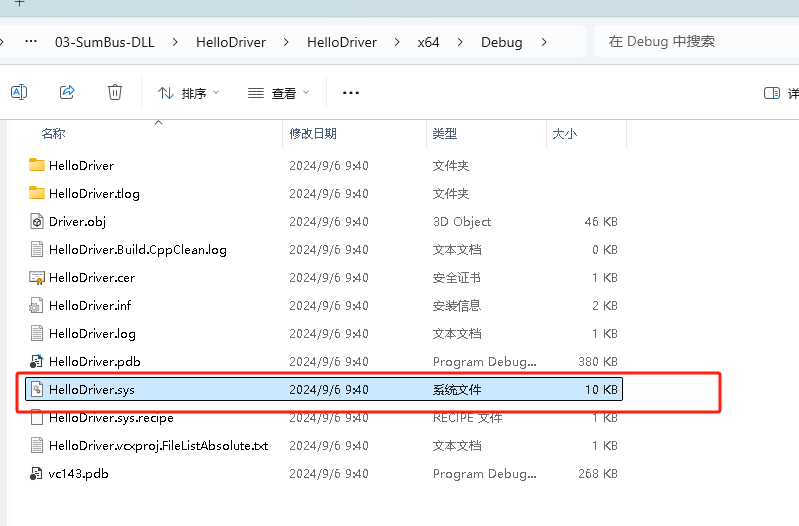Image resolution: width=799 pixels, height=526 pixels.
Task: Toggle the details pane icon
Action: click(771, 93)
